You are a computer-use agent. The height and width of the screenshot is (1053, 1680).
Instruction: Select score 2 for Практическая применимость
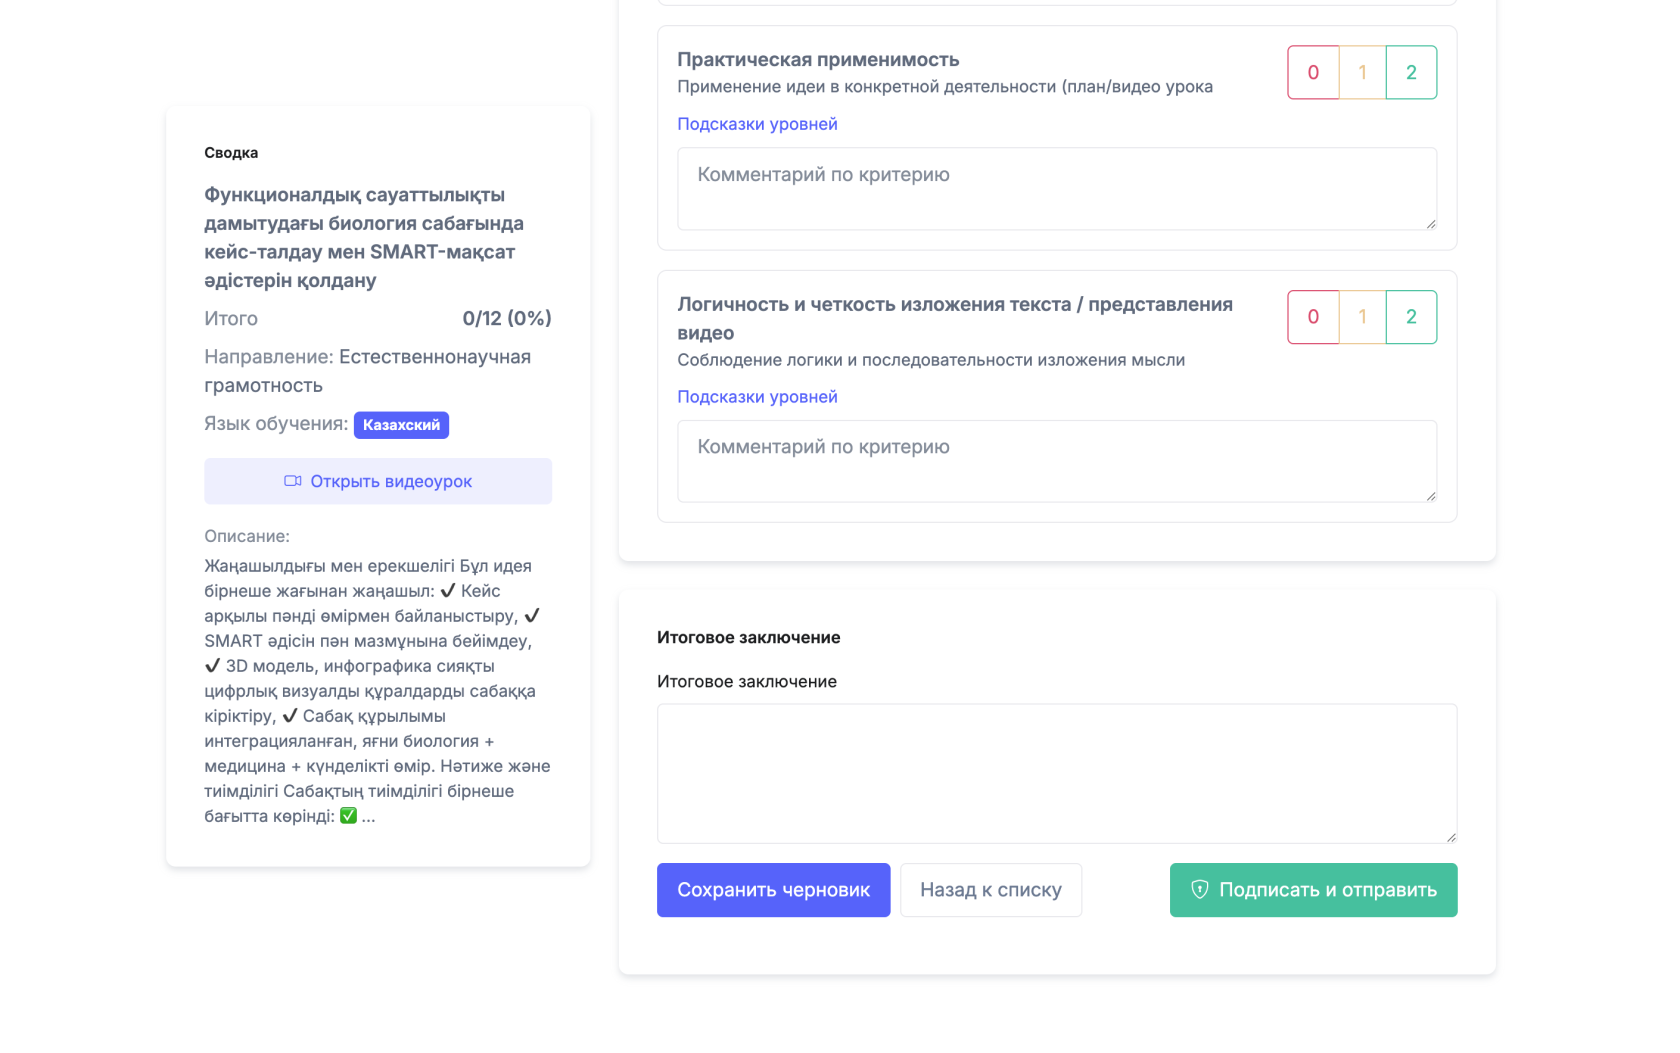[x=1411, y=72]
